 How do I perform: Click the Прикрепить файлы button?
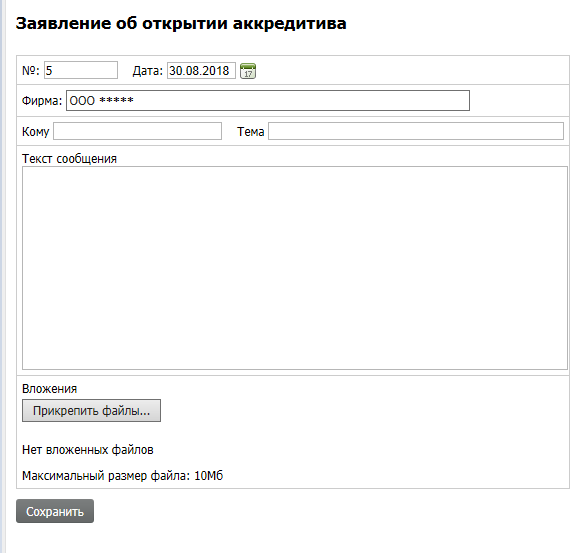91,411
